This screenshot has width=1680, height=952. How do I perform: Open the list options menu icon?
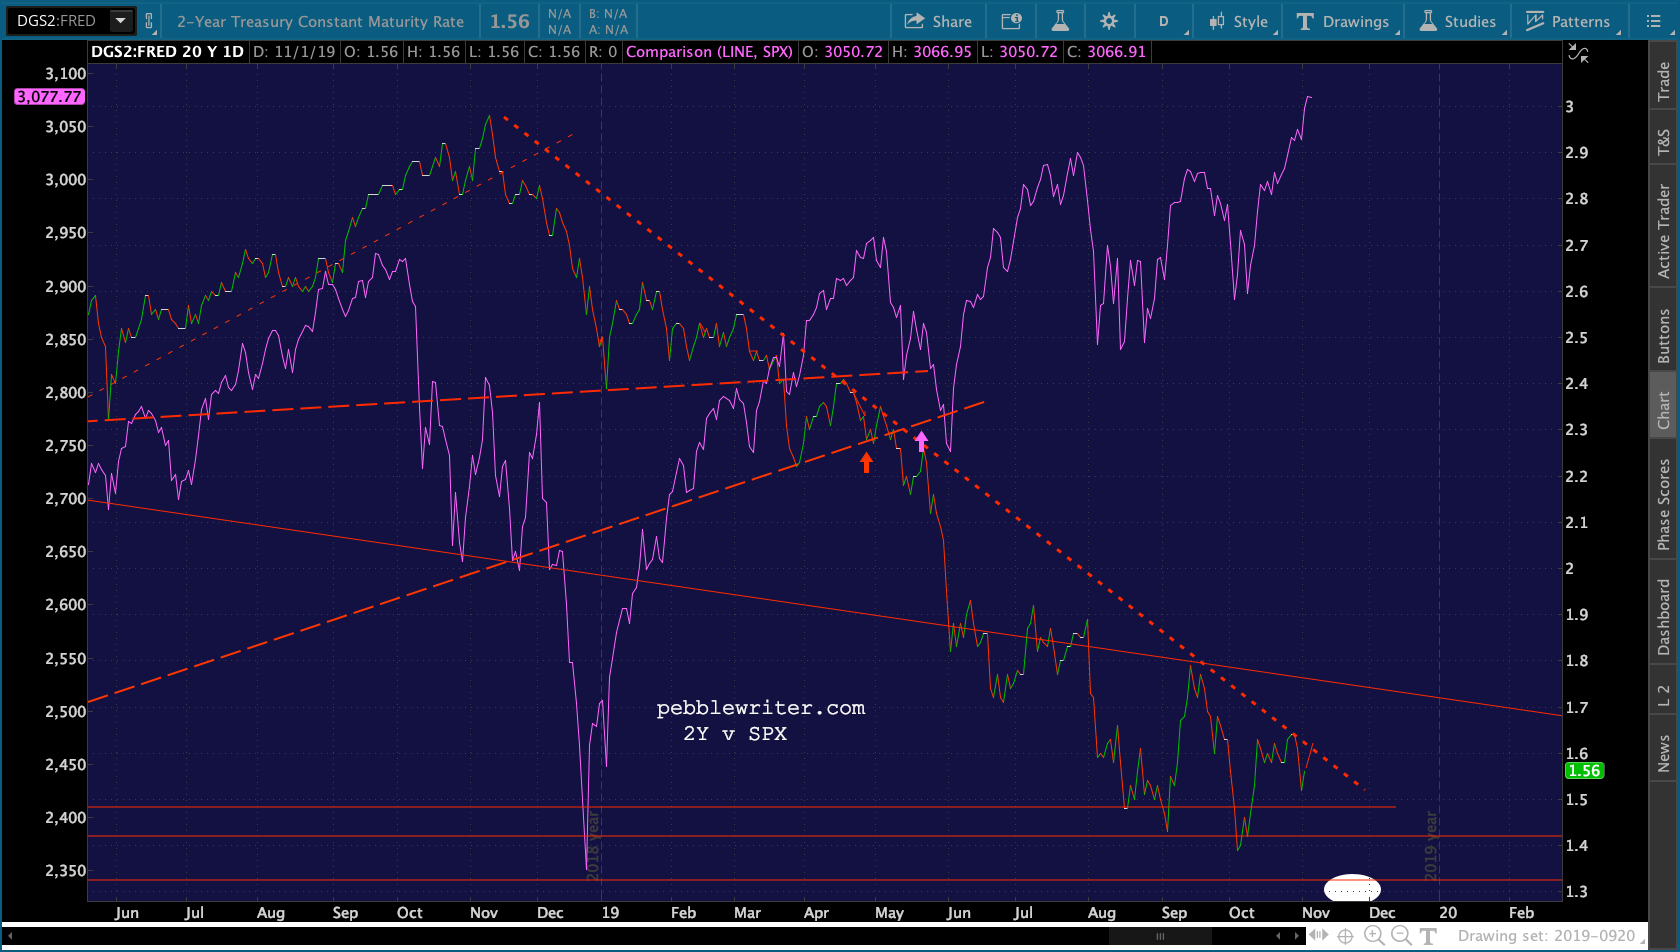pos(1653,21)
